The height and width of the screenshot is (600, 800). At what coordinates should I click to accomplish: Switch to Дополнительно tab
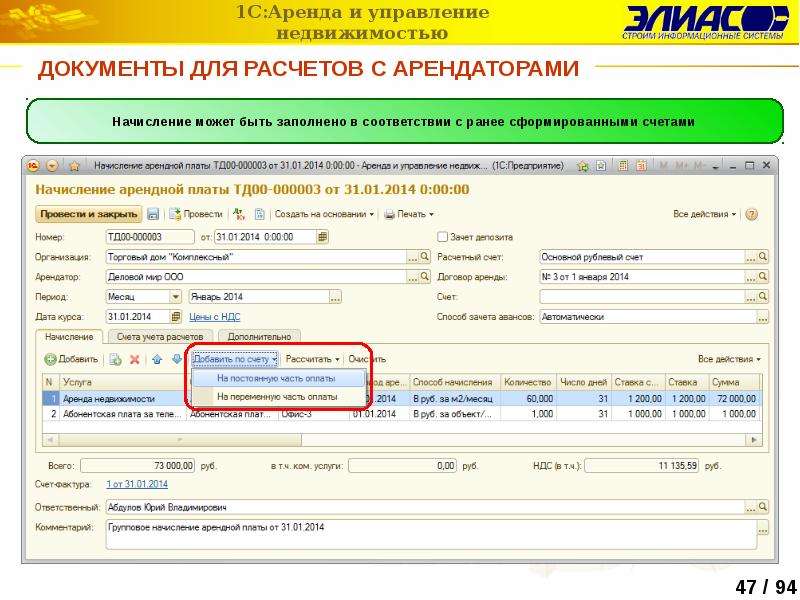(259, 337)
